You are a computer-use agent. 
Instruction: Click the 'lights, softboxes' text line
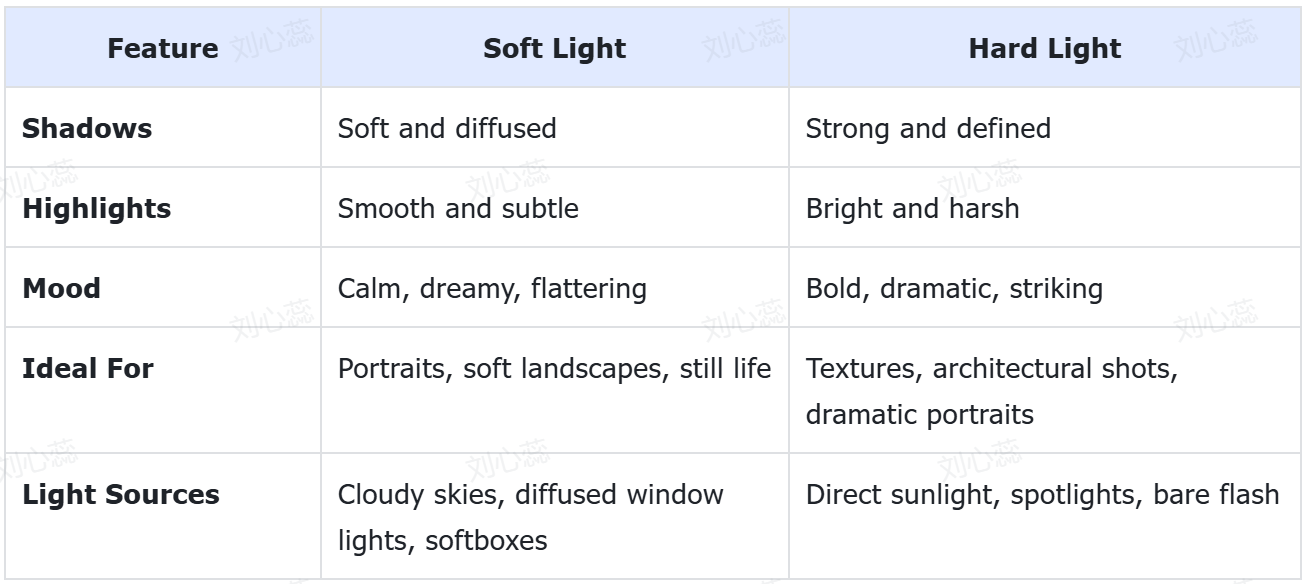click(x=442, y=540)
